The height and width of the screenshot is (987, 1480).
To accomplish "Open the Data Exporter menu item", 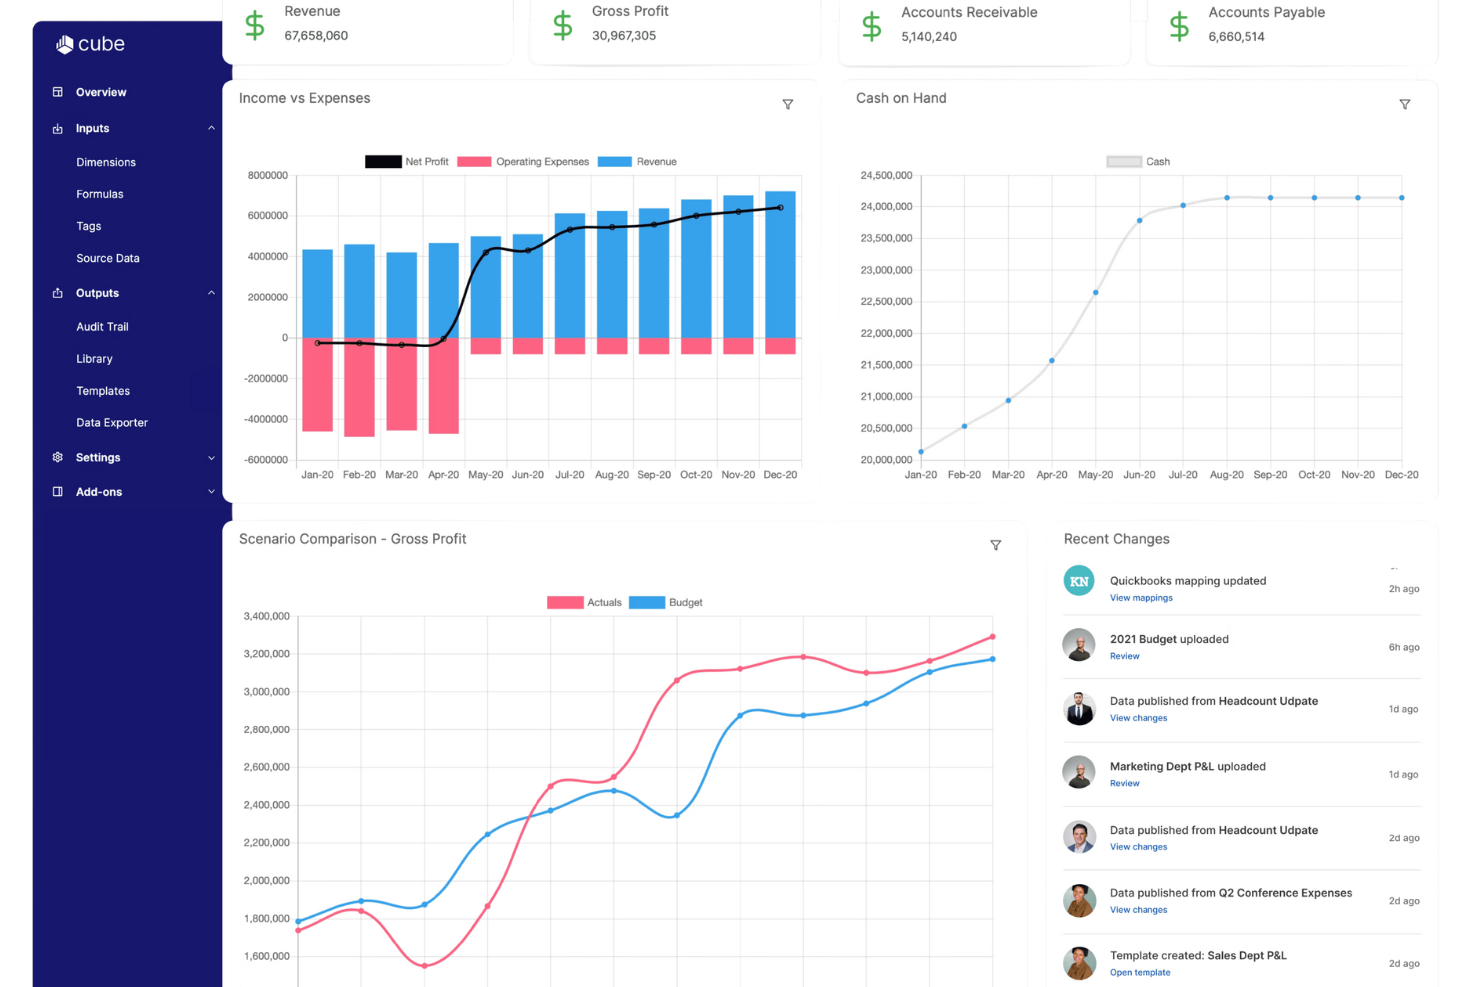I will click(x=112, y=423).
